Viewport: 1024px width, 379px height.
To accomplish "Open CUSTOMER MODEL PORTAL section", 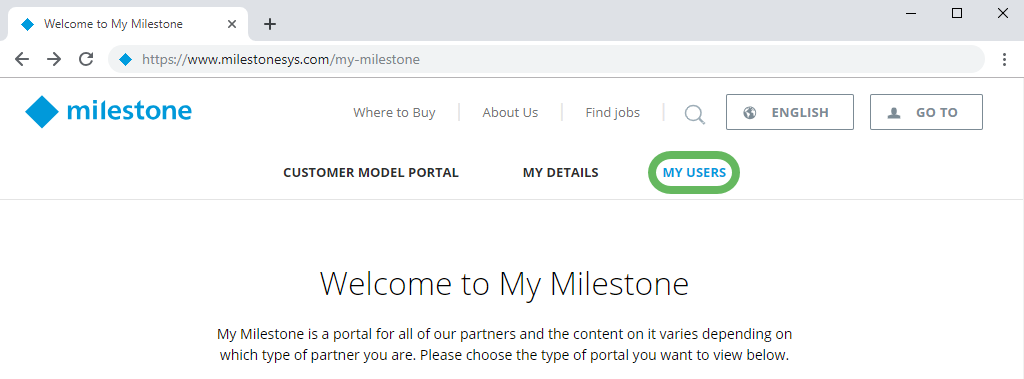I will click(x=371, y=173).
